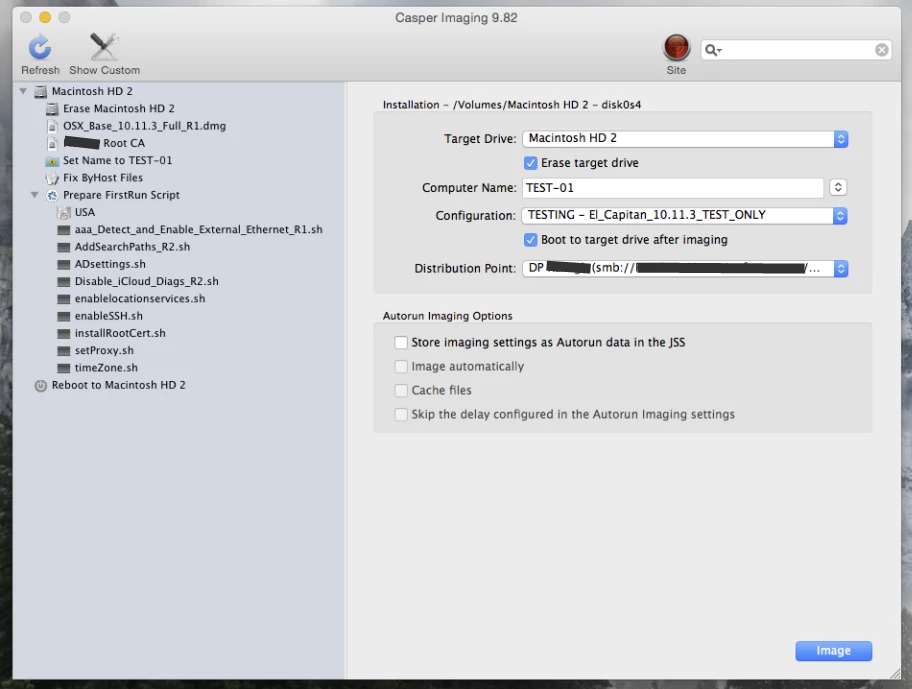Click the Fix ByHost Files icon

point(52,178)
